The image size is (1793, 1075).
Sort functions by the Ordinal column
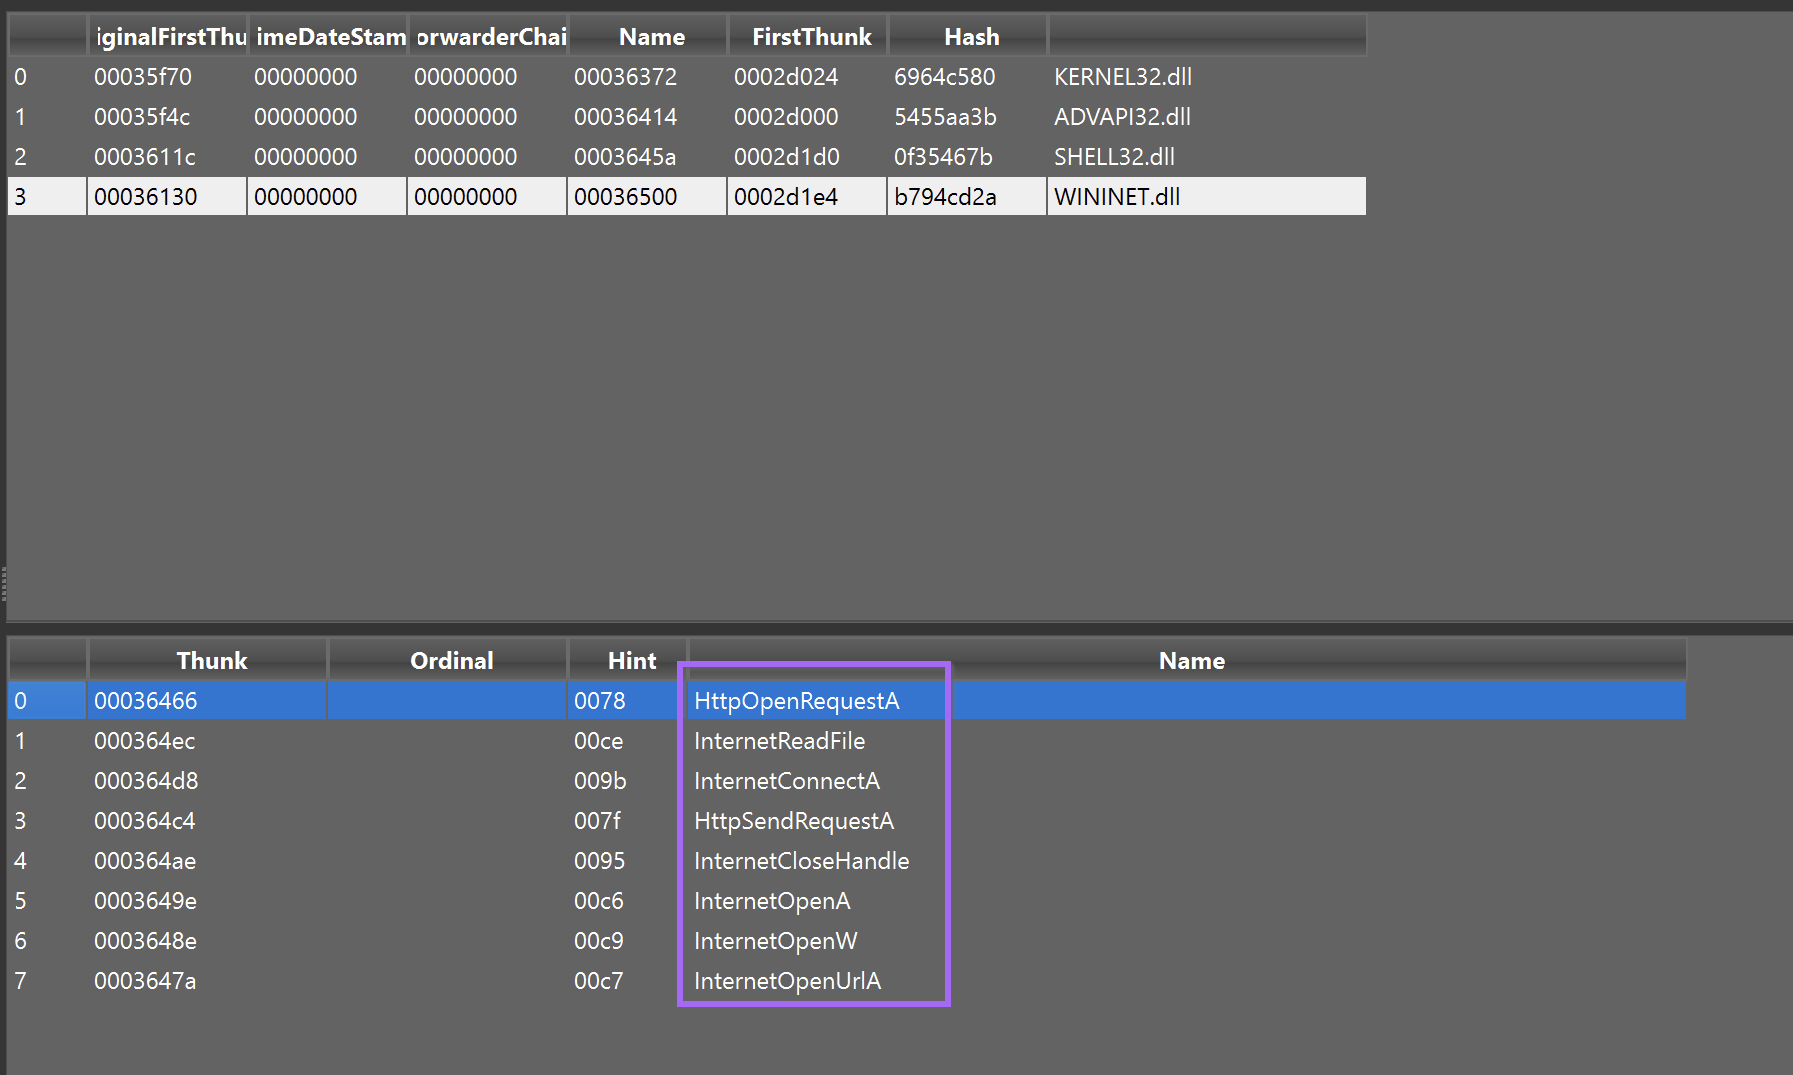point(451,660)
